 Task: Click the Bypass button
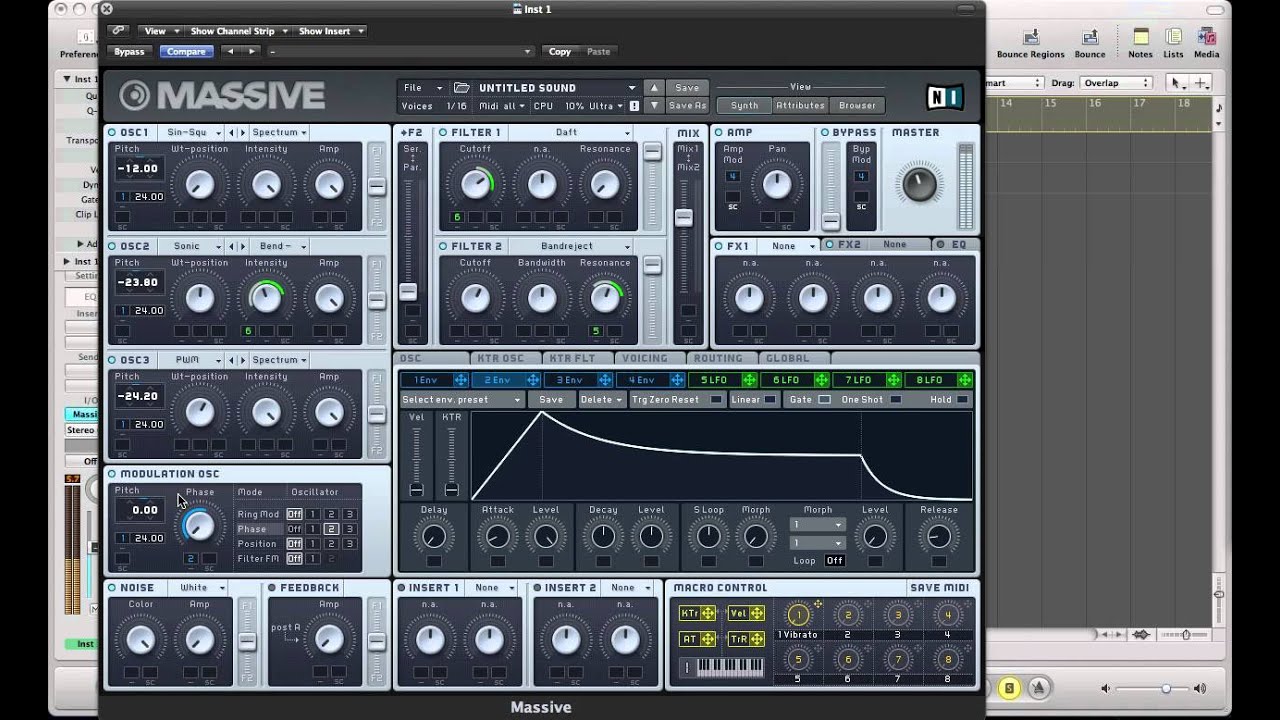(129, 51)
